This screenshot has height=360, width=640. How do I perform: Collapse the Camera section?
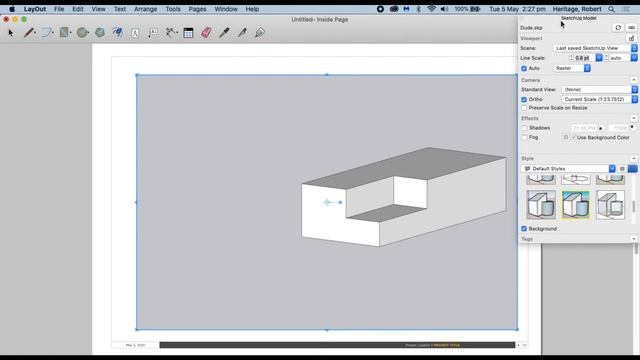633,80
